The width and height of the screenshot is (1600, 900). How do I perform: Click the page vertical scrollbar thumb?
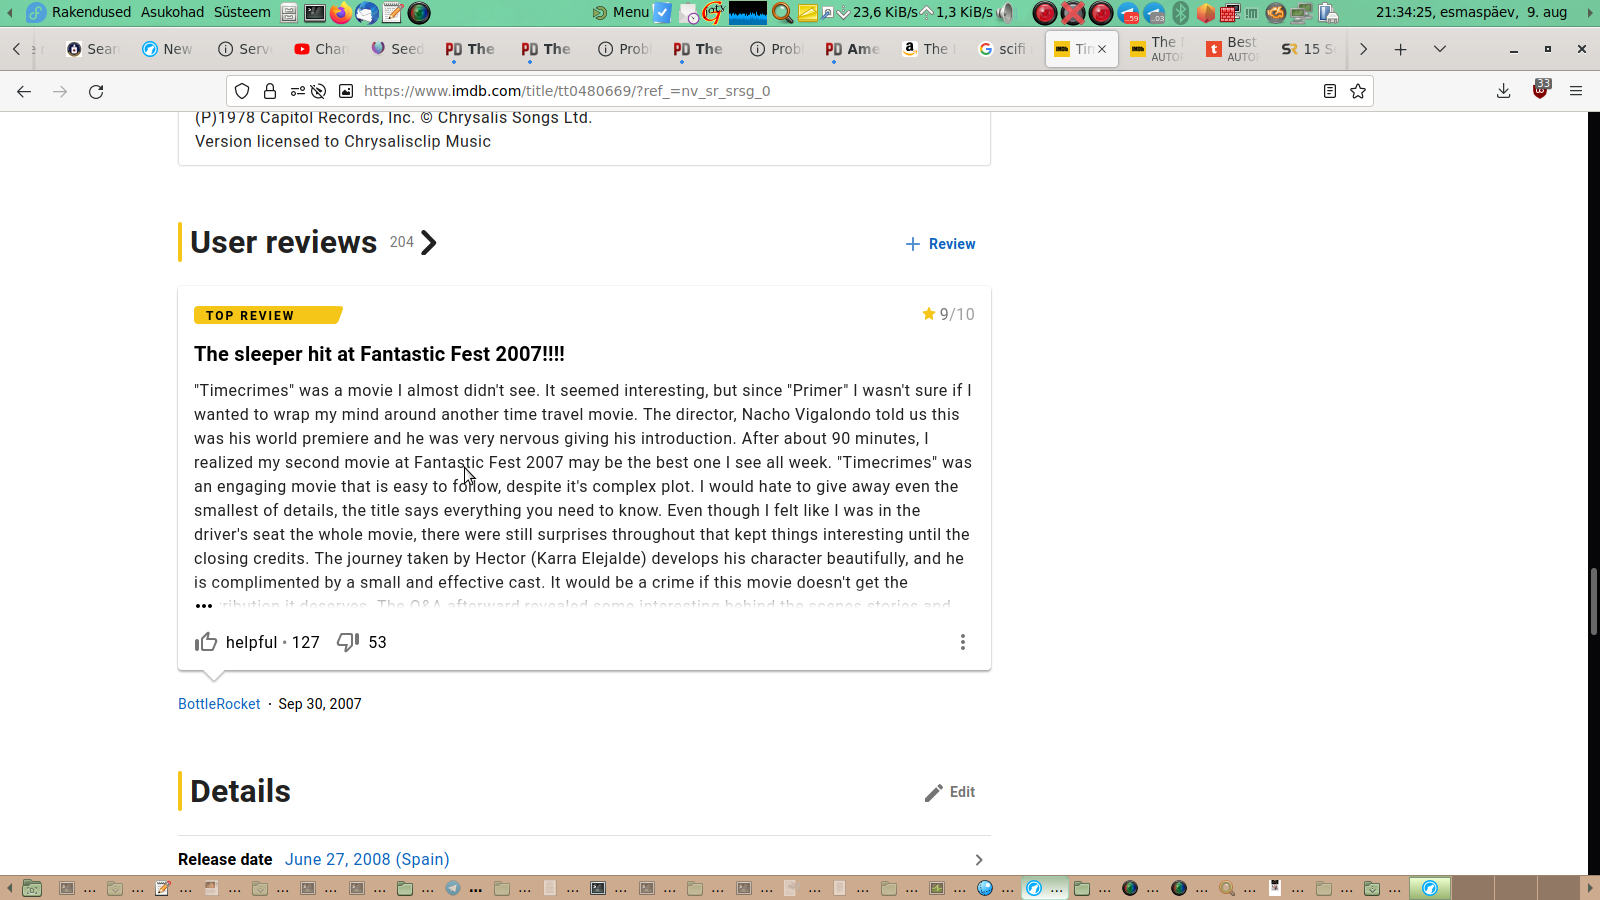point(1593,601)
